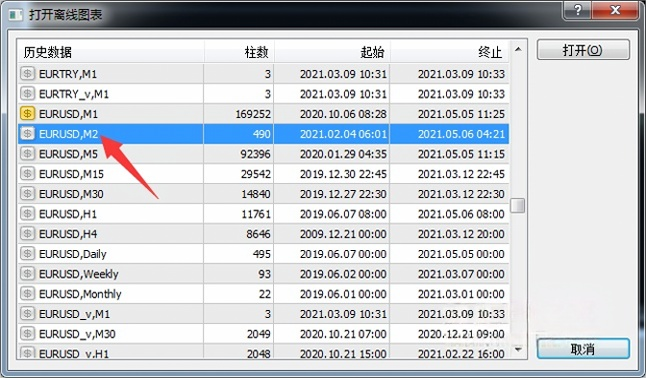Click scrollbar down arrow of the list

tap(518, 350)
